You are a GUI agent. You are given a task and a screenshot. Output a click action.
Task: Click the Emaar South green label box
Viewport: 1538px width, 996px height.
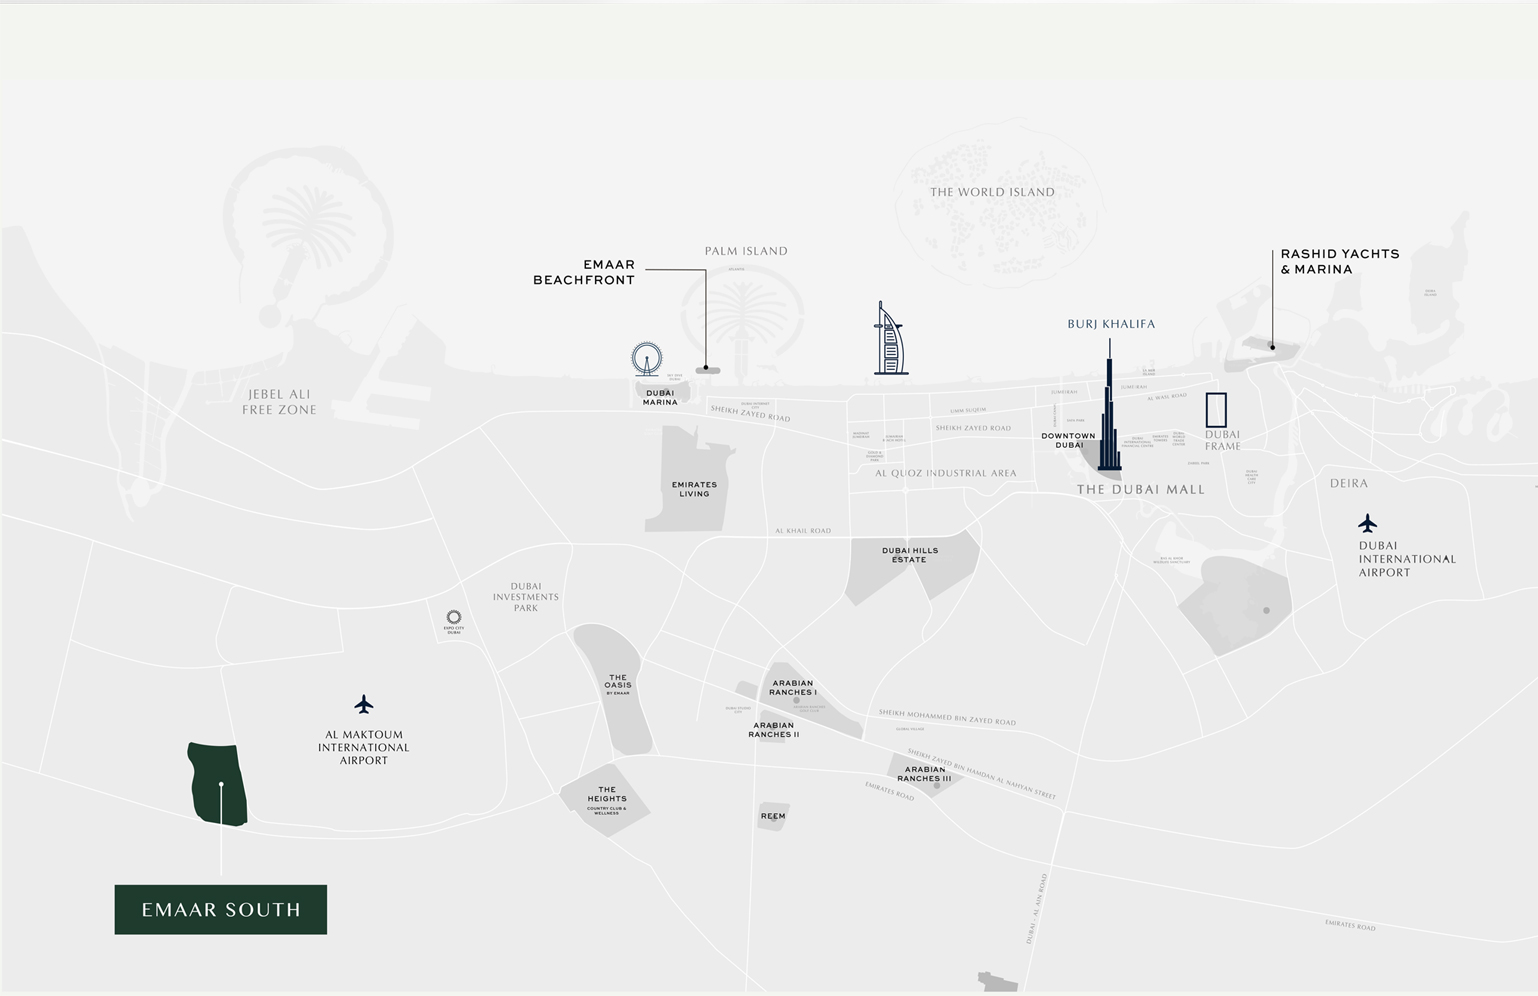pos(221,910)
